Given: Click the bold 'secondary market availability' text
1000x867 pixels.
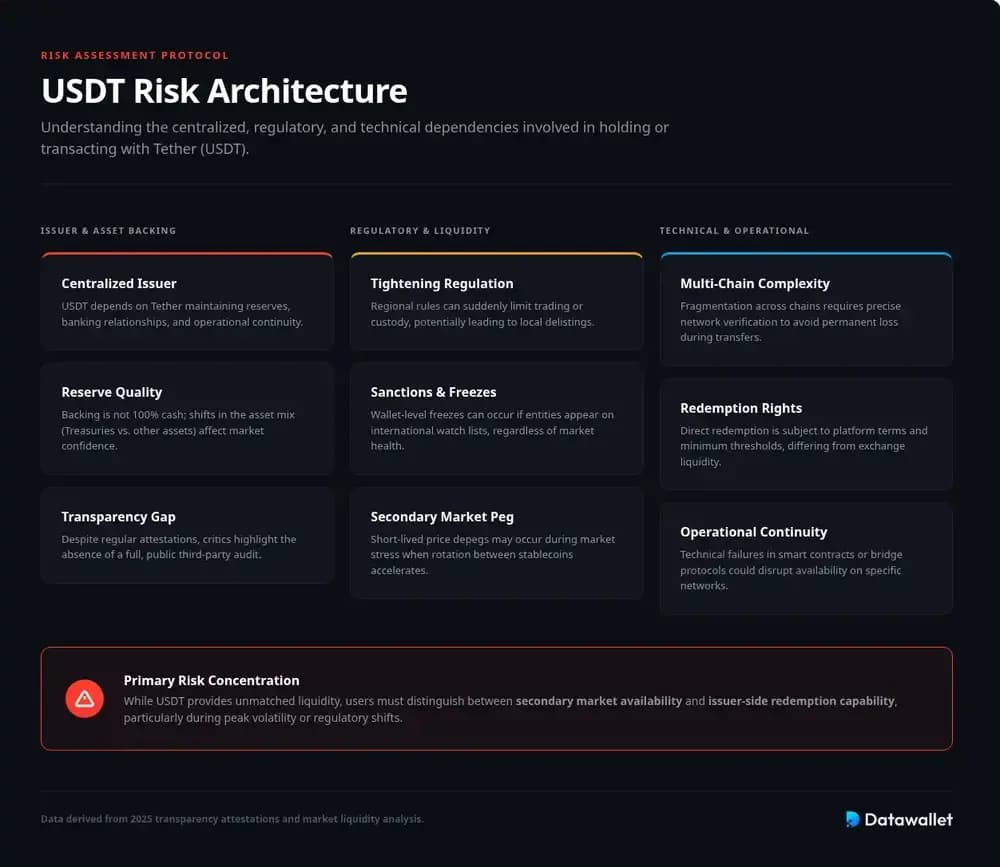Looking at the screenshot, I should (598, 701).
